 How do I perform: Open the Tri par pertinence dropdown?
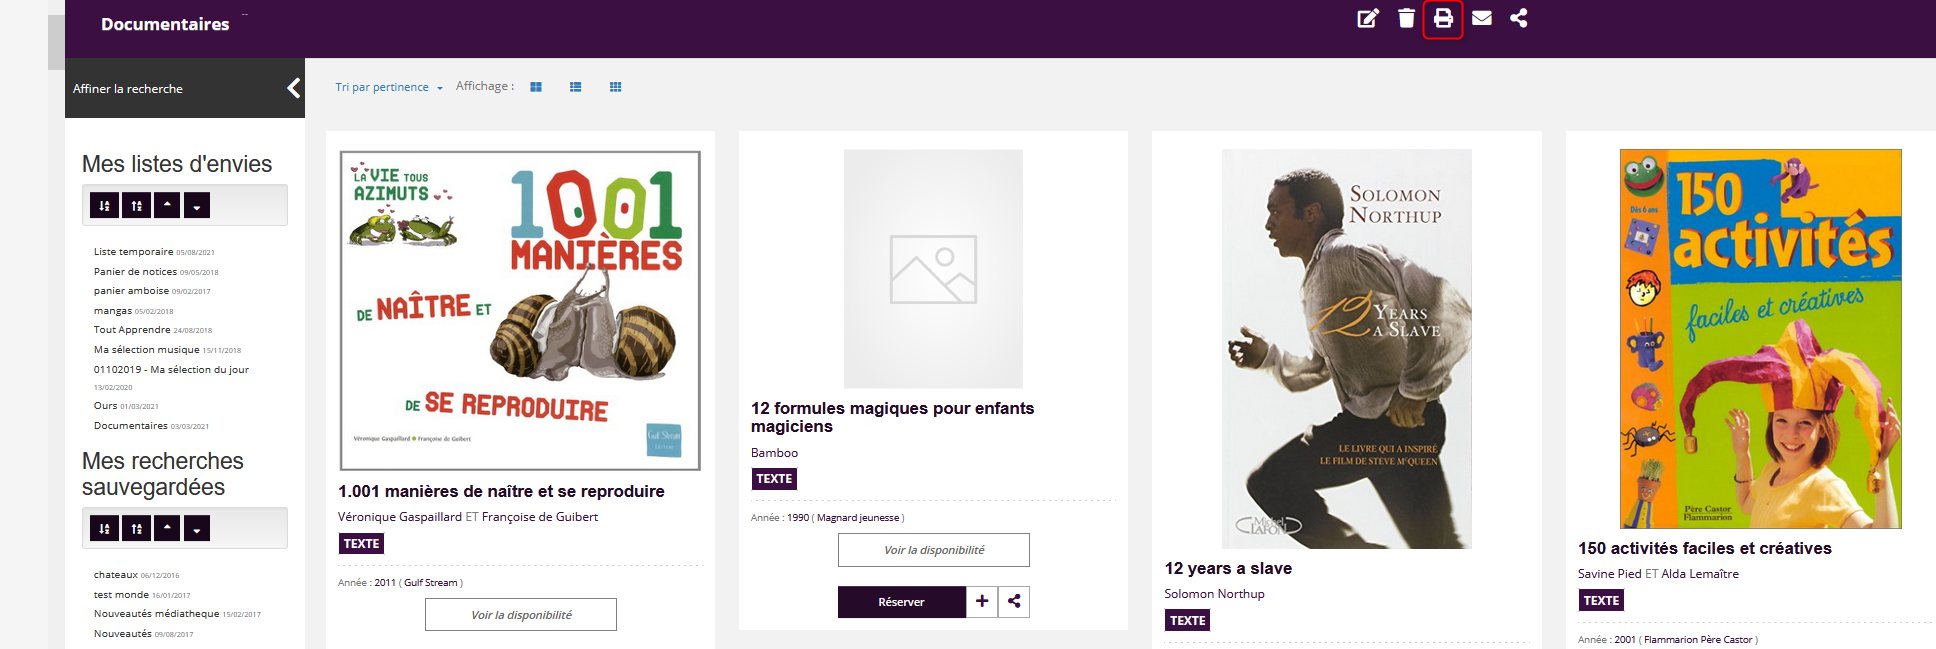(x=389, y=87)
